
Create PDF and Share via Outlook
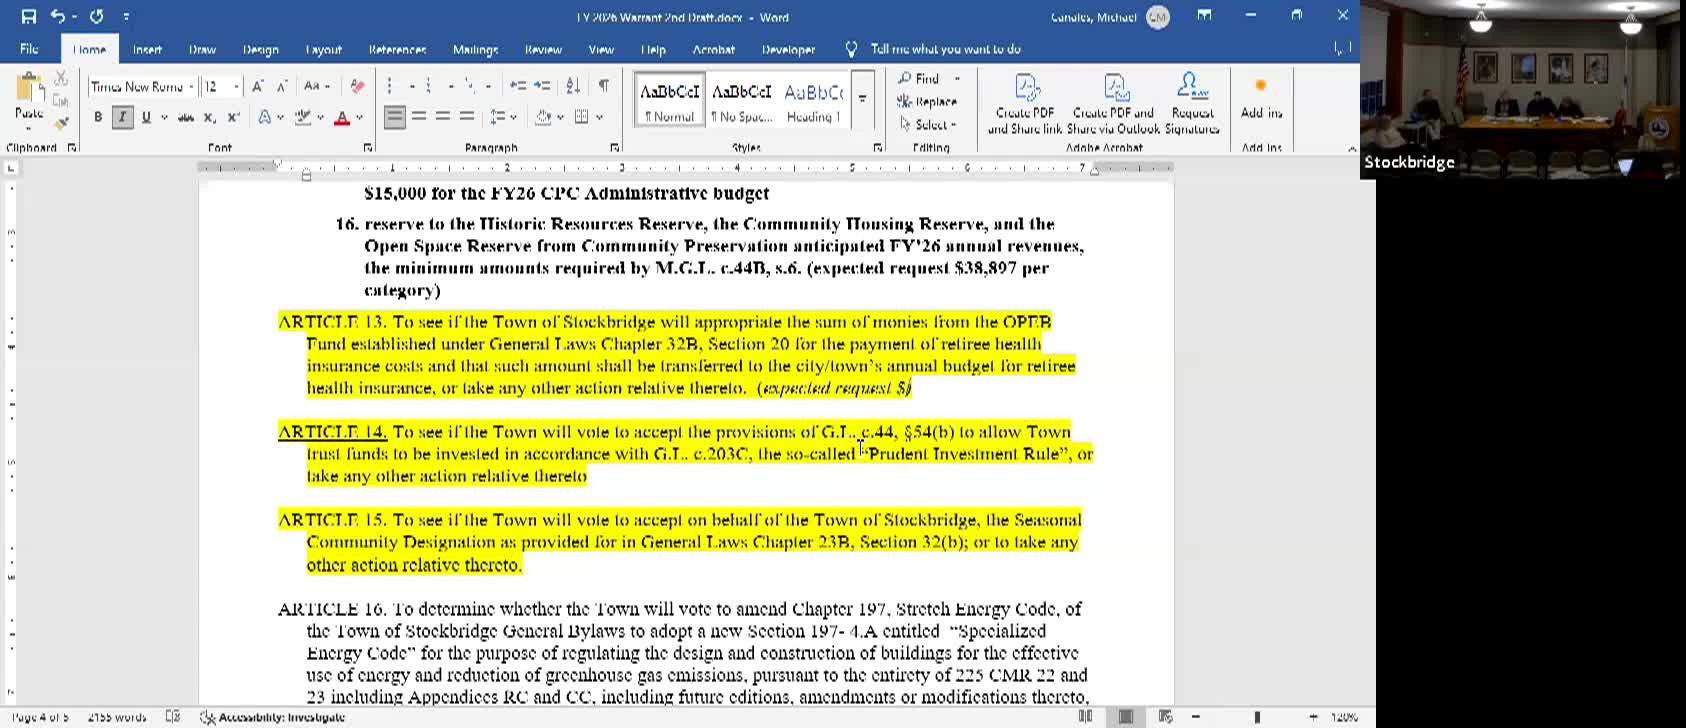pyautogui.click(x=1113, y=104)
